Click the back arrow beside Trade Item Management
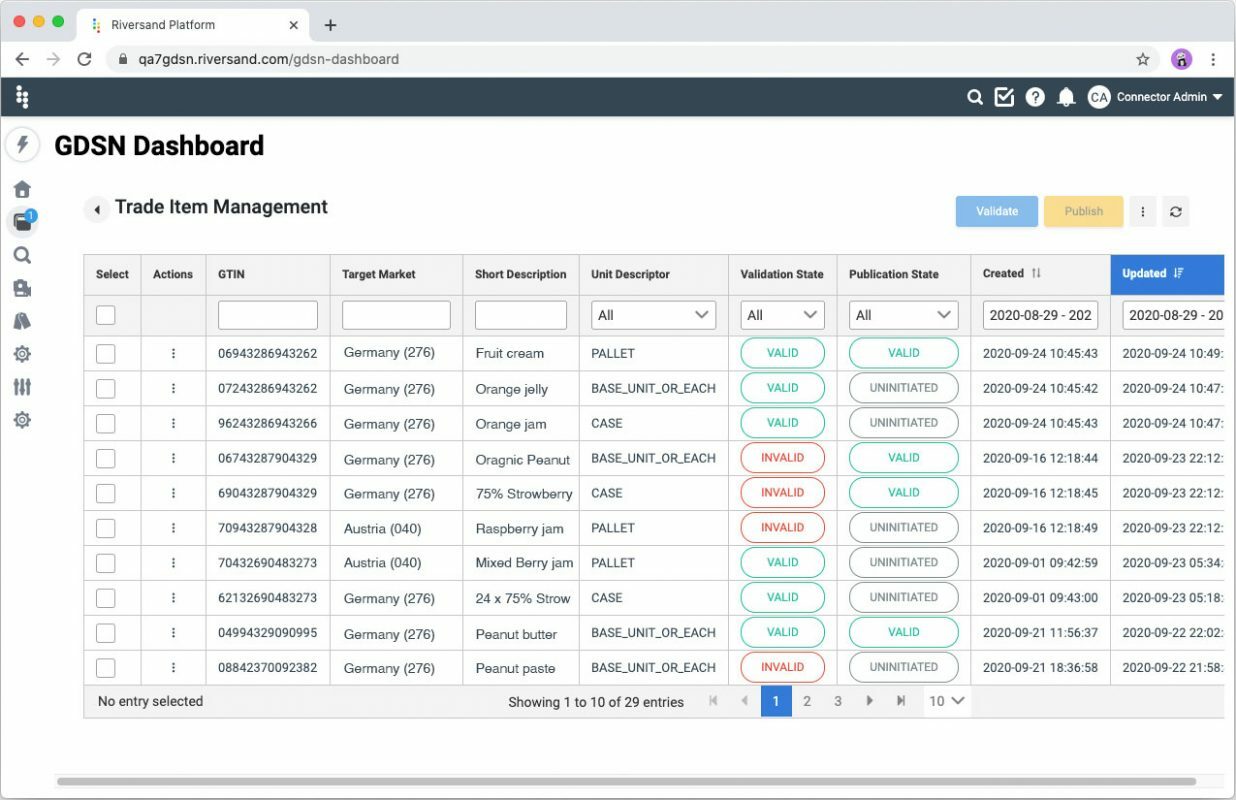 (96, 210)
